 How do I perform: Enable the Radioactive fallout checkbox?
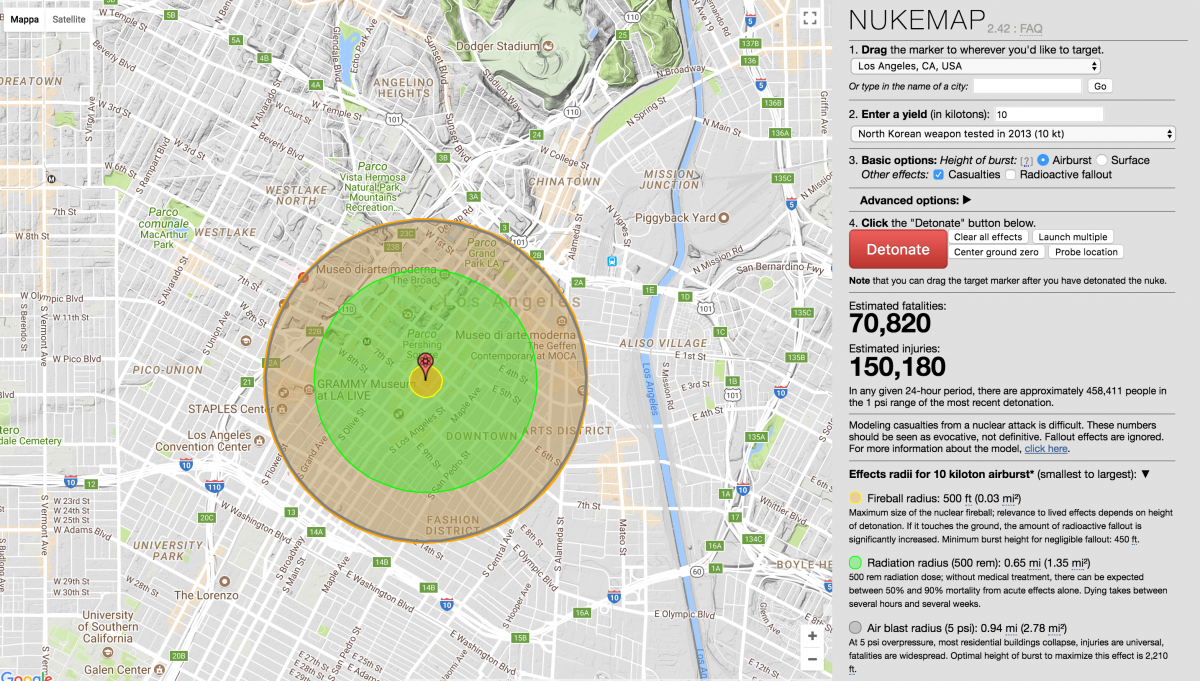pyautogui.click(x=1012, y=175)
